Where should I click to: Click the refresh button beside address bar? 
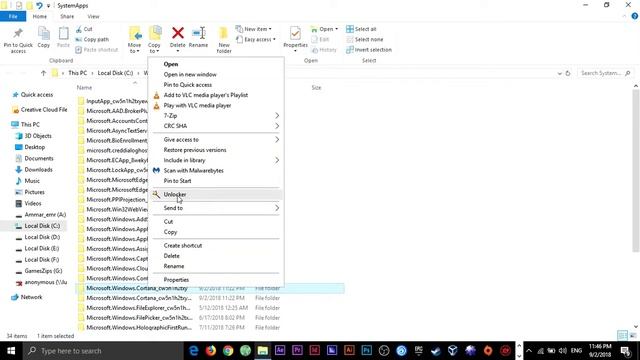568,73
